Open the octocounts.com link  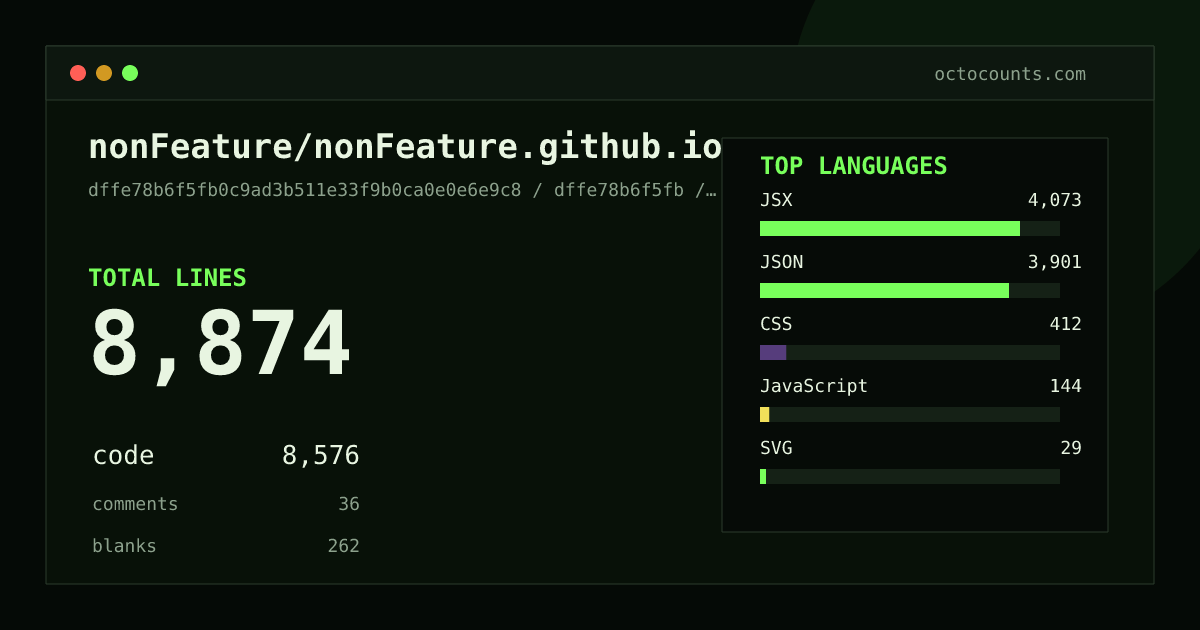[x=1010, y=74]
